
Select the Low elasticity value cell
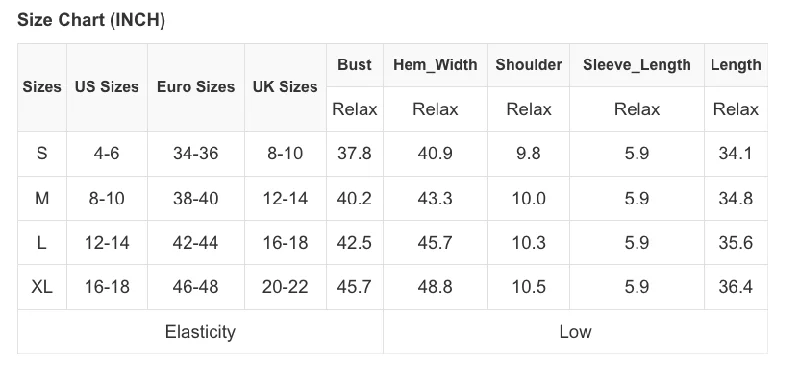tap(576, 332)
